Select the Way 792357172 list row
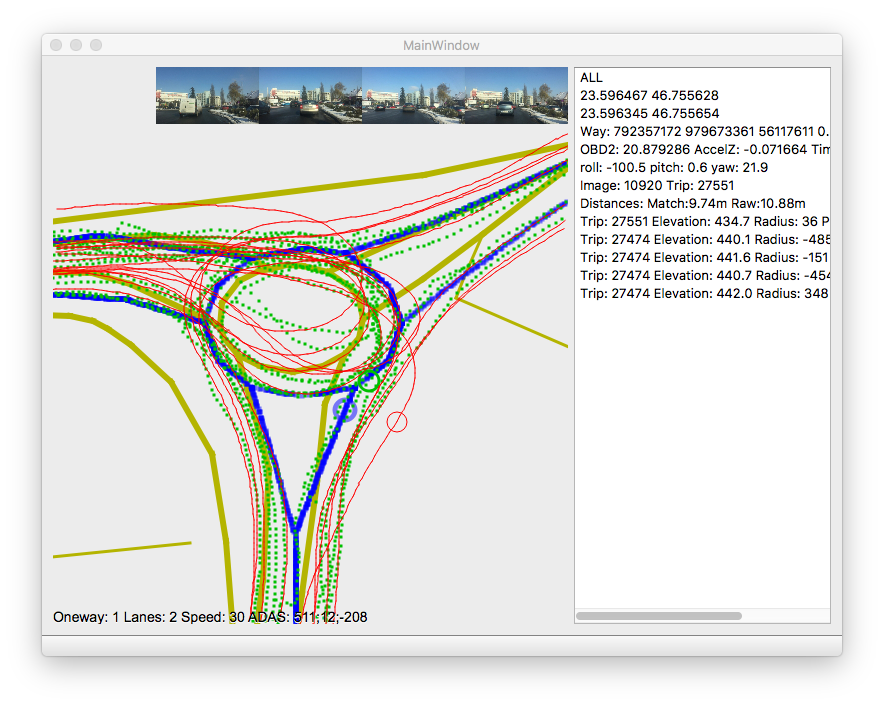The height and width of the screenshot is (706, 884). tap(700, 132)
